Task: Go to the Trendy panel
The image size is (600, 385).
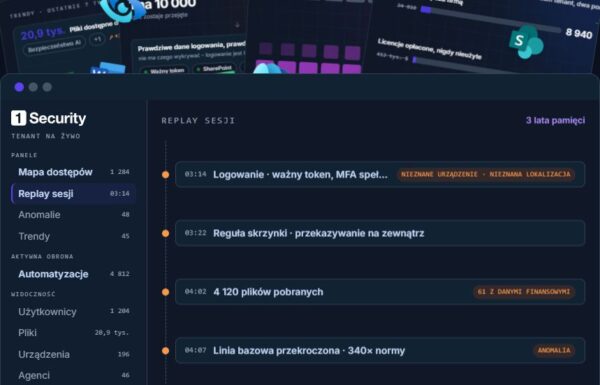Action: click(73, 236)
